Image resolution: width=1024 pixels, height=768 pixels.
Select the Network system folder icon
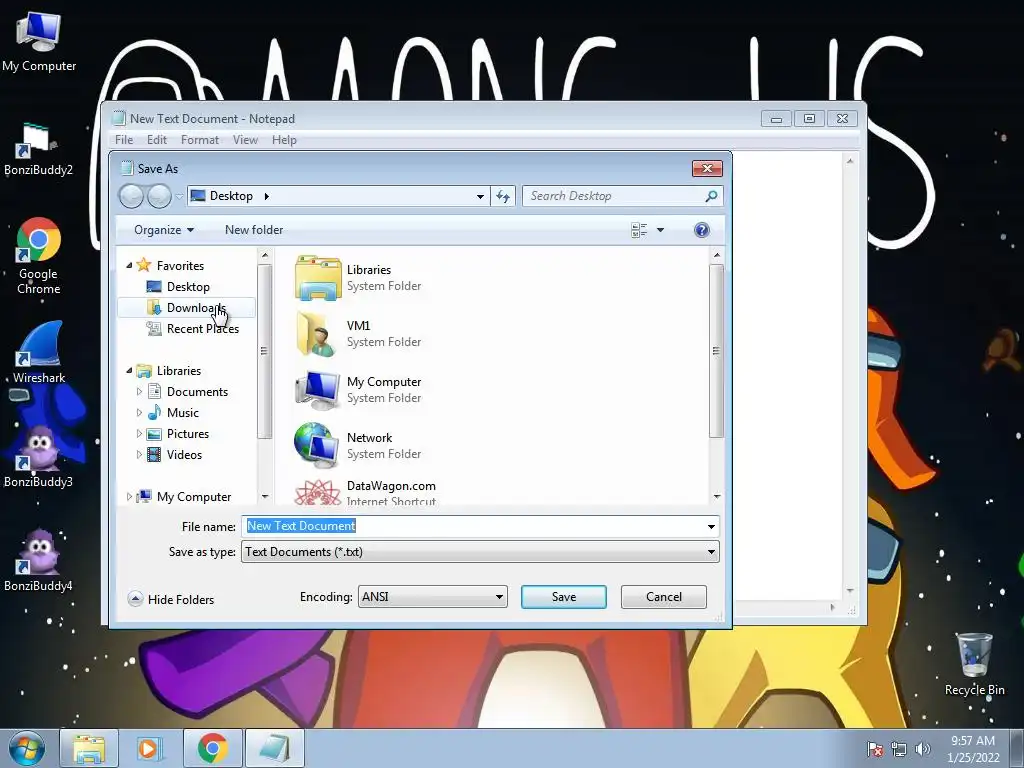click(x=317, y=445)
